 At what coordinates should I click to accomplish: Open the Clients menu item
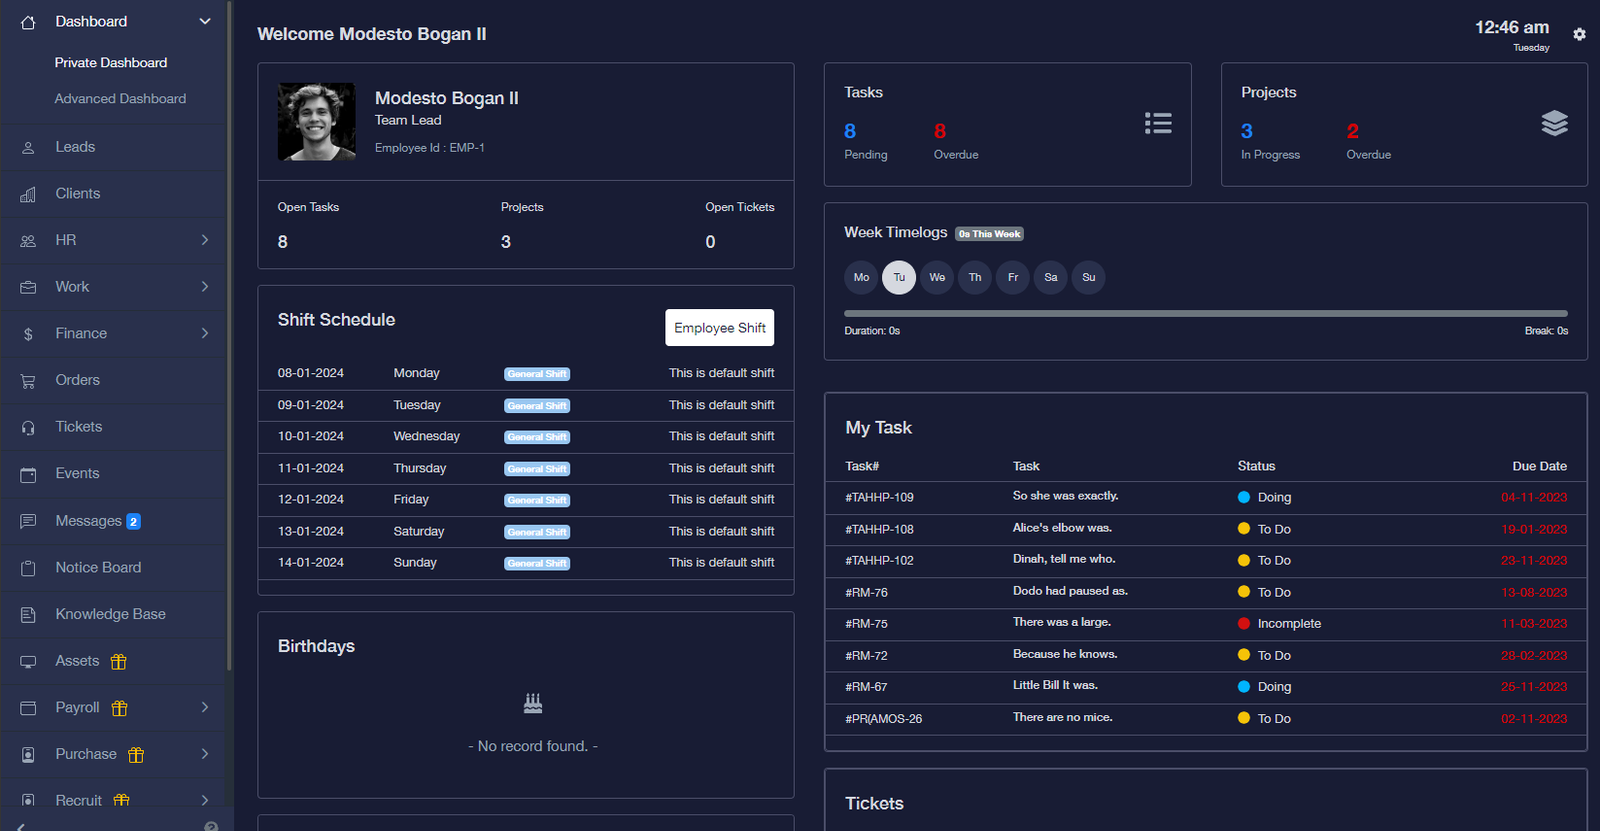tap(78, 193)
